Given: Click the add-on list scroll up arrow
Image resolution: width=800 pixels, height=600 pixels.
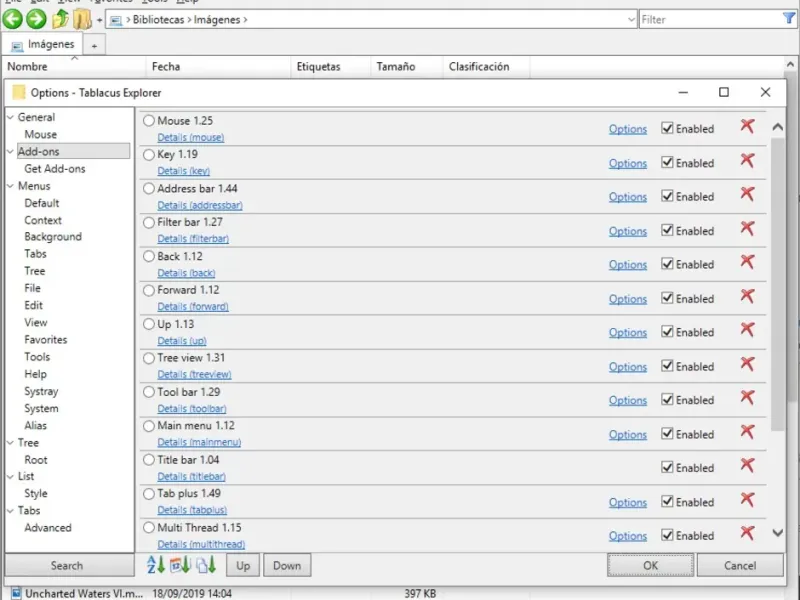Looking at the screenshot, I should pyautogui.click(x=778, y=127).
